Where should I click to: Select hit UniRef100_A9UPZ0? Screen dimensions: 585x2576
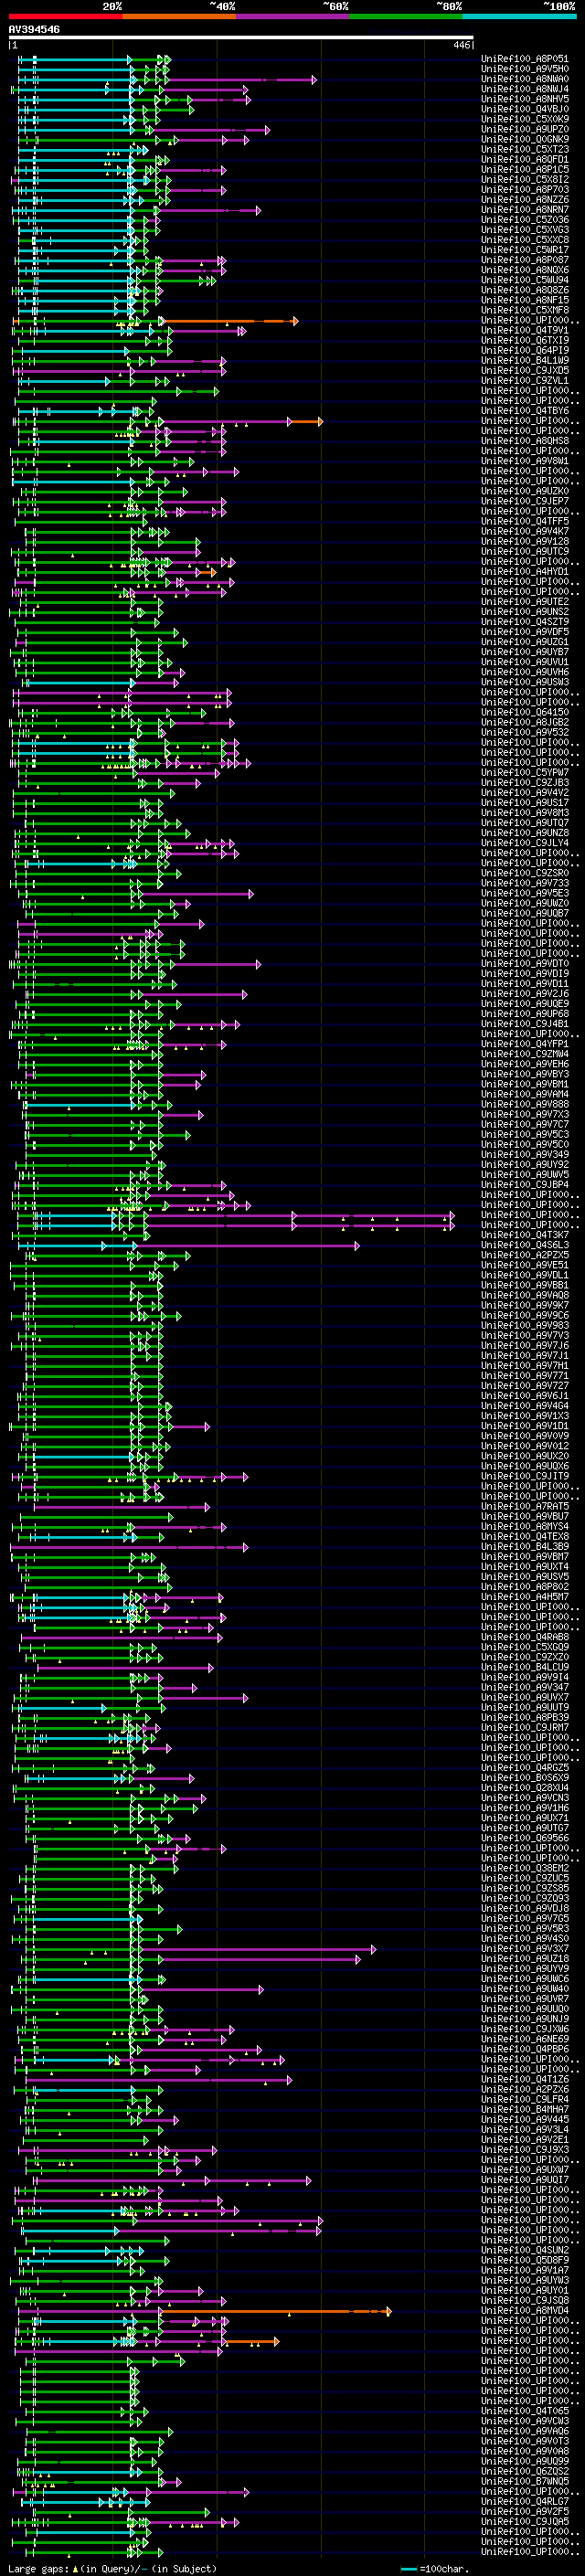525,129
